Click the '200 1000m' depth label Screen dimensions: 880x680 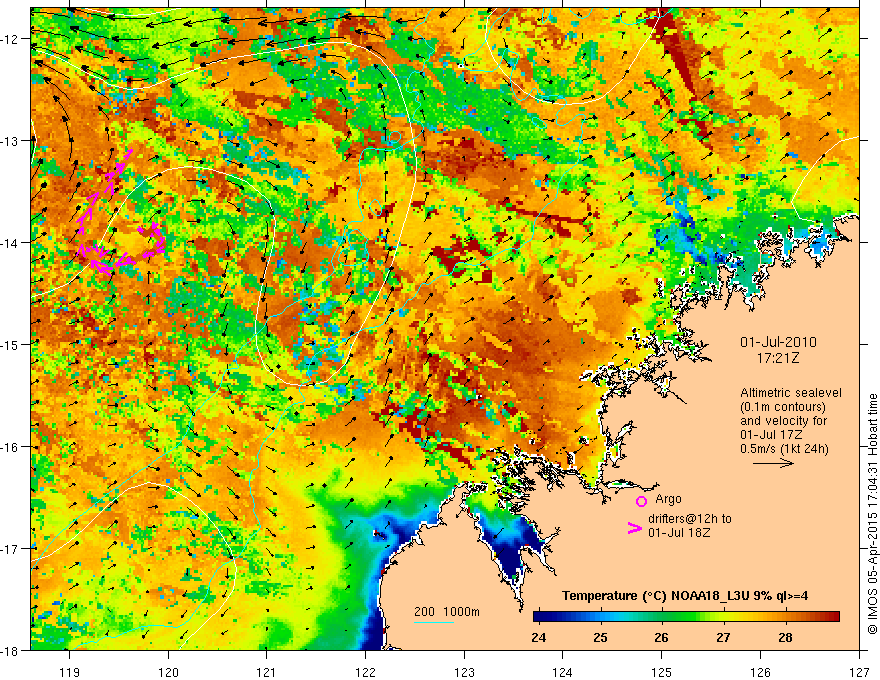click(447, 612)
